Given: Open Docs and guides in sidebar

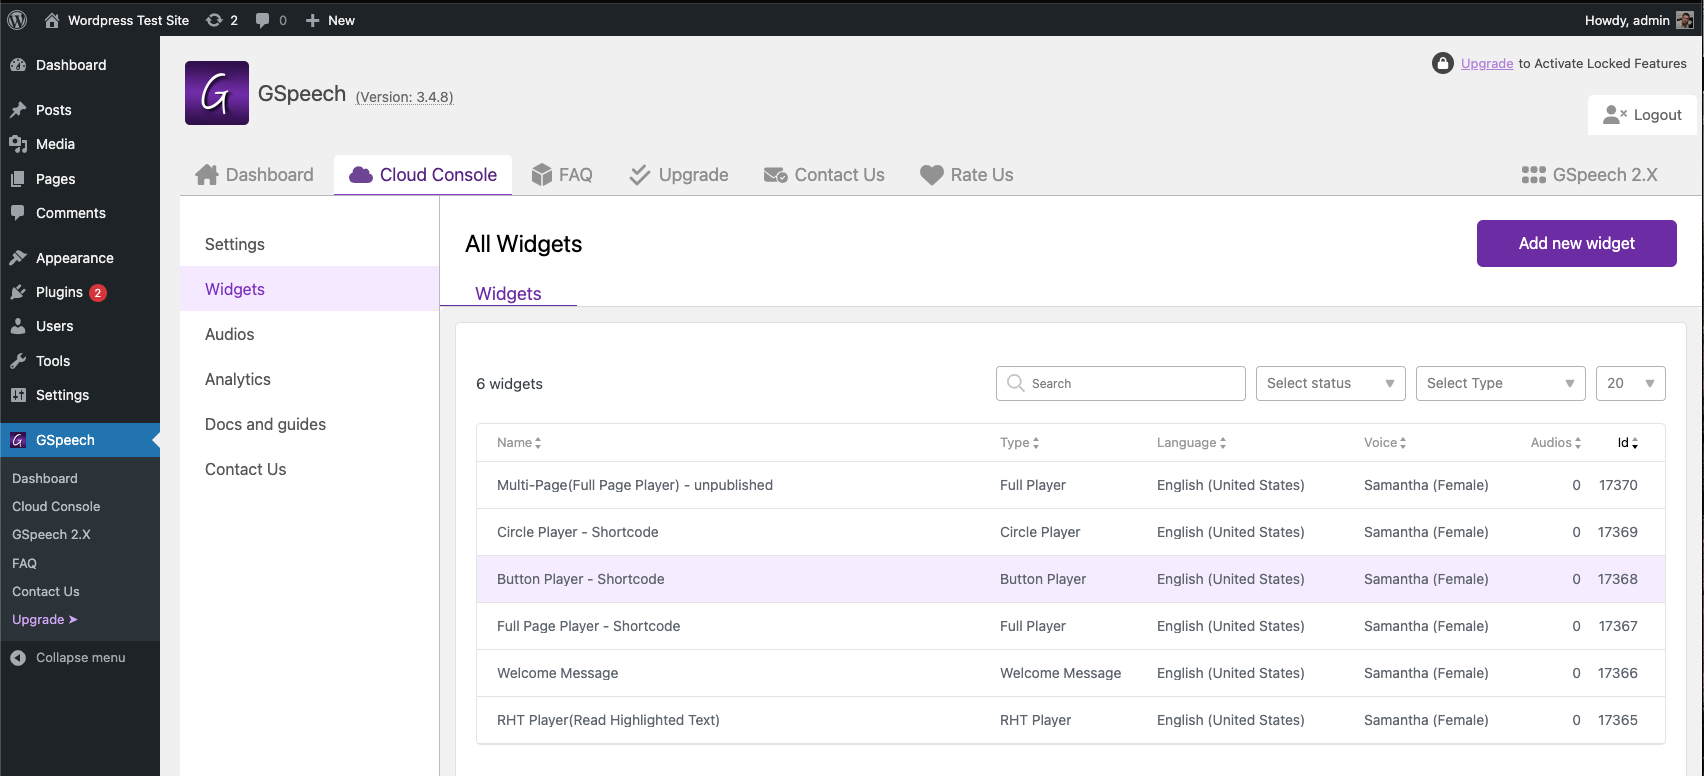Looking at the screenshot, I should point(309,424).
